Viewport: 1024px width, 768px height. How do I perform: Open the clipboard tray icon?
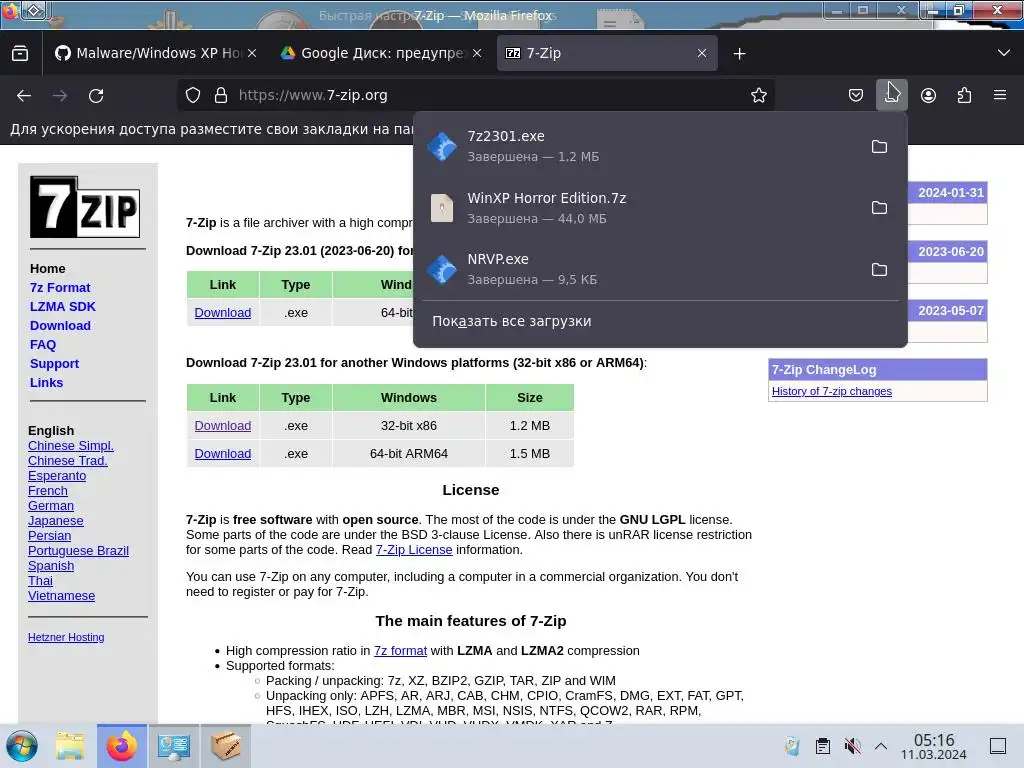[x=823, y=746]
